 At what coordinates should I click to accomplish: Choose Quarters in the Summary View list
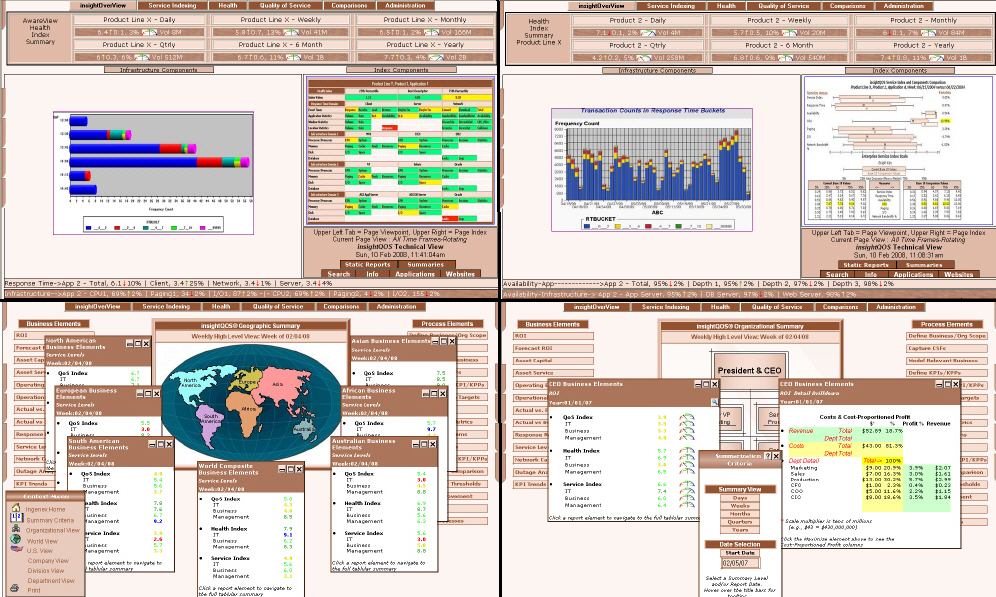[x=740, y=521]
